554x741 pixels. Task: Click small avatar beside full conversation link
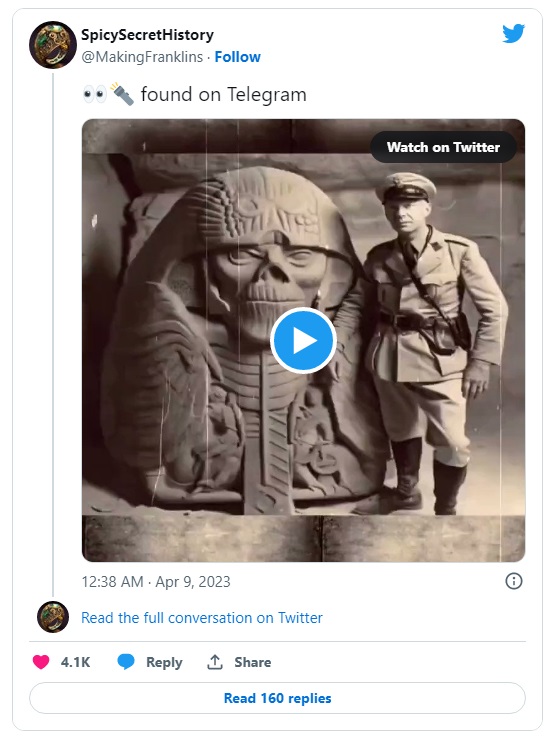[53, 617]
